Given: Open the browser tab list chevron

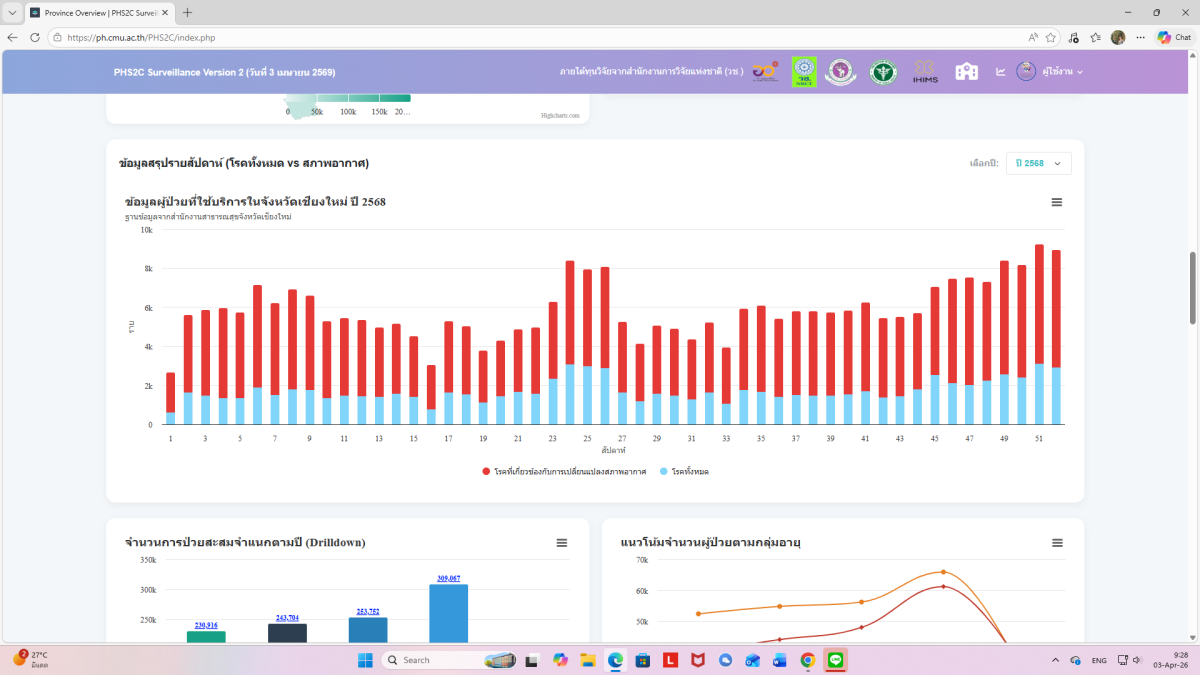Looking at the screenshot, I should pos(11,13).
